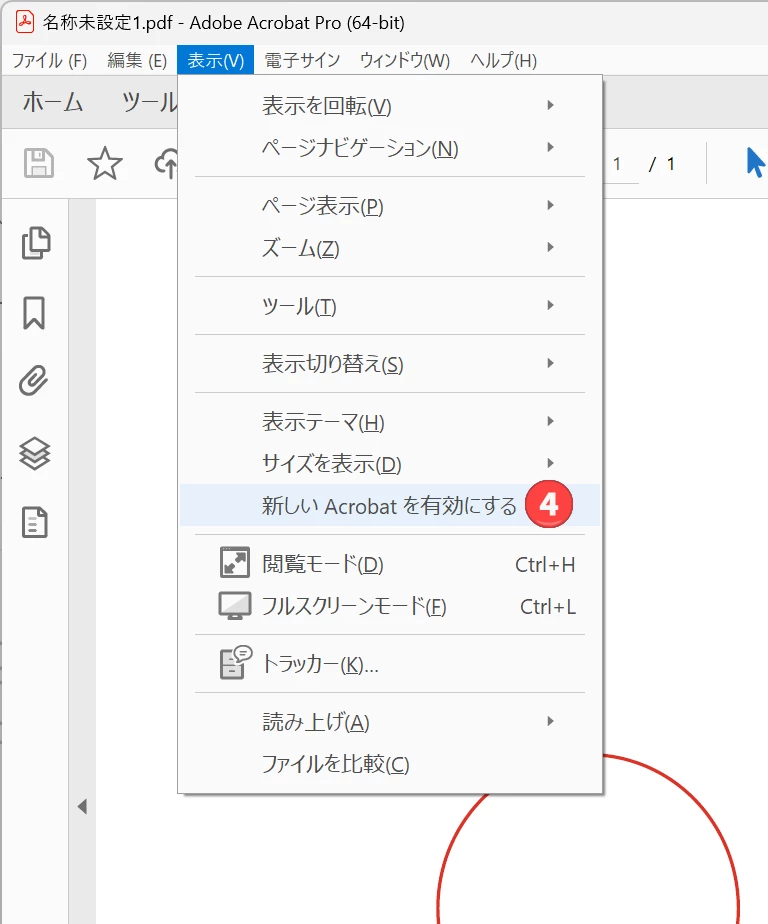Collapse the navigation pane with left triangle
The image size is (768, 924).
(x=83, y=806)
